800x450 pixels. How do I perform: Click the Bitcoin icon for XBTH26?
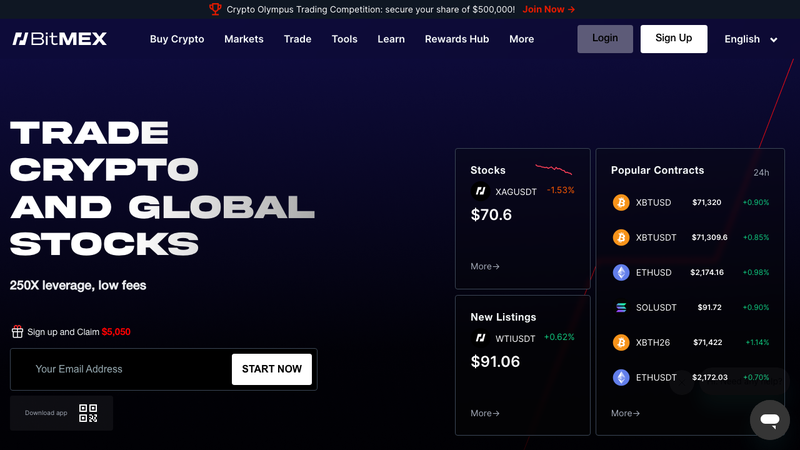tap(621, 342)
